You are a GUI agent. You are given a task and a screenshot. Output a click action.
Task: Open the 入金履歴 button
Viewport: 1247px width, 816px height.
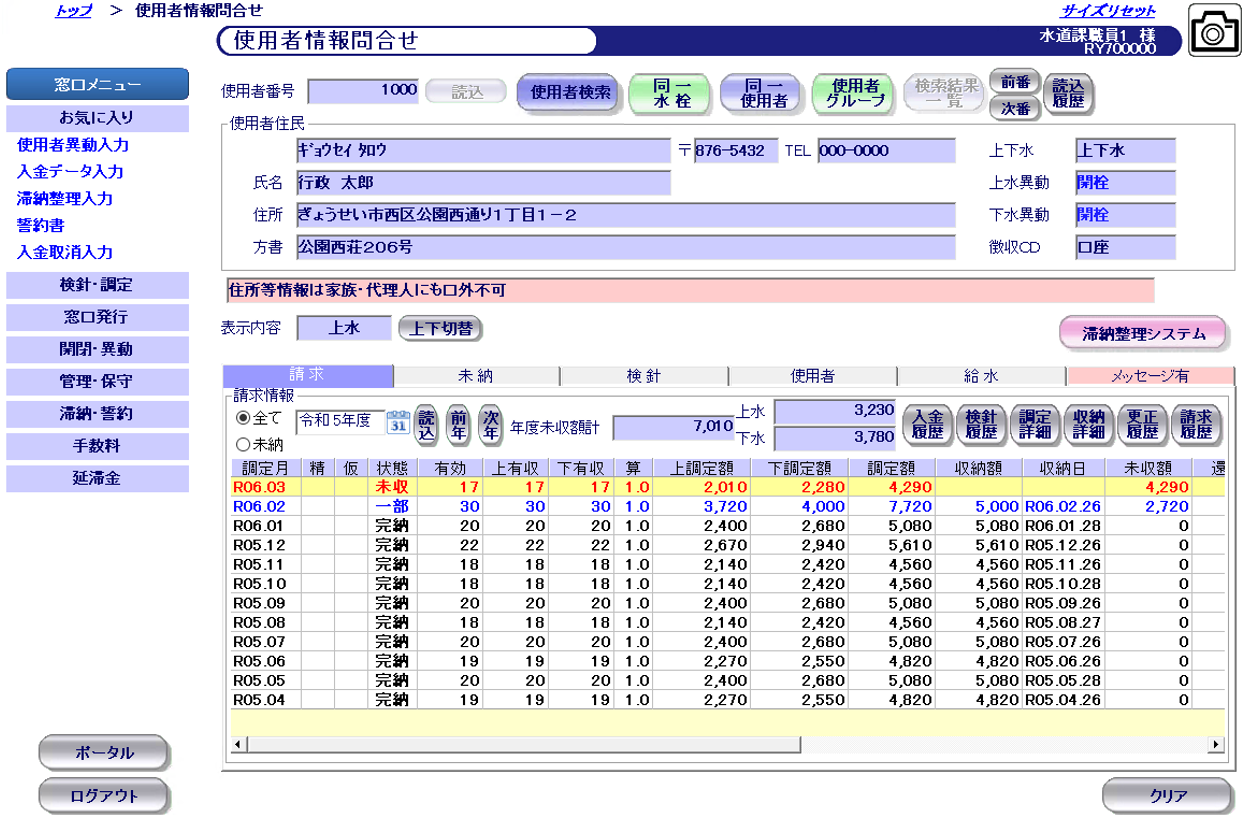click(x=927, y=424)
